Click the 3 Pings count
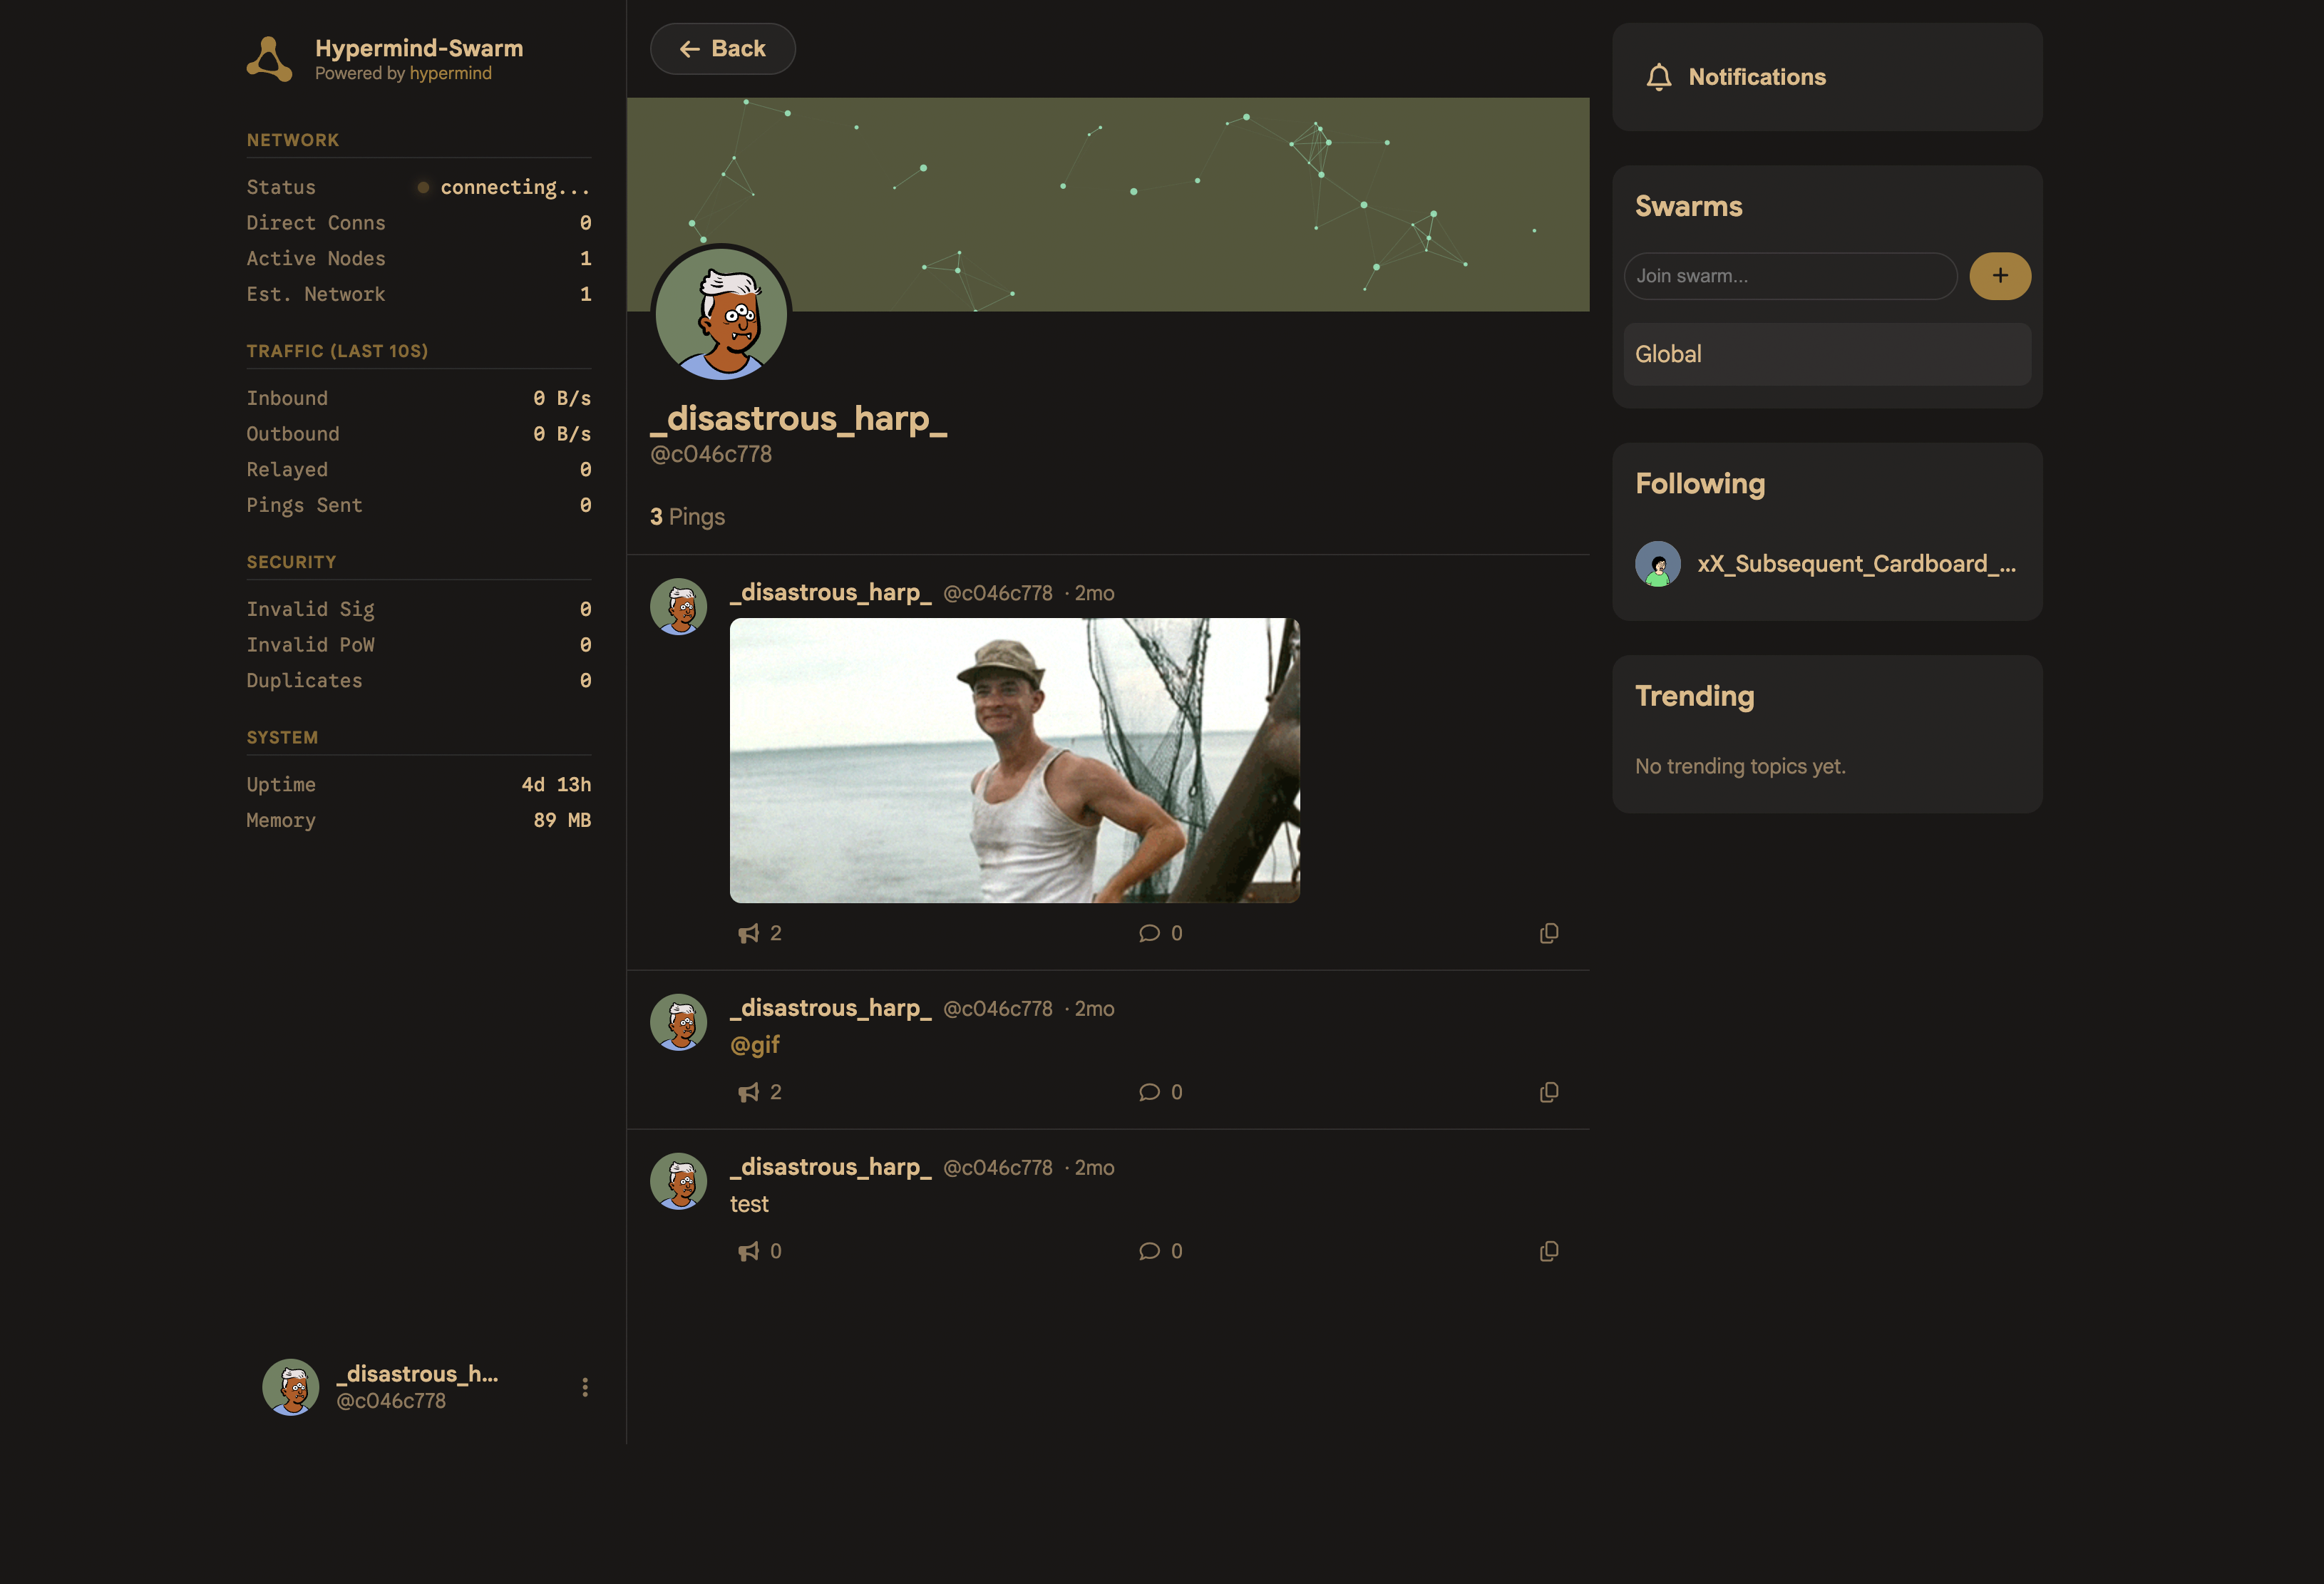 pyautogui.click(x=687, y=517)
